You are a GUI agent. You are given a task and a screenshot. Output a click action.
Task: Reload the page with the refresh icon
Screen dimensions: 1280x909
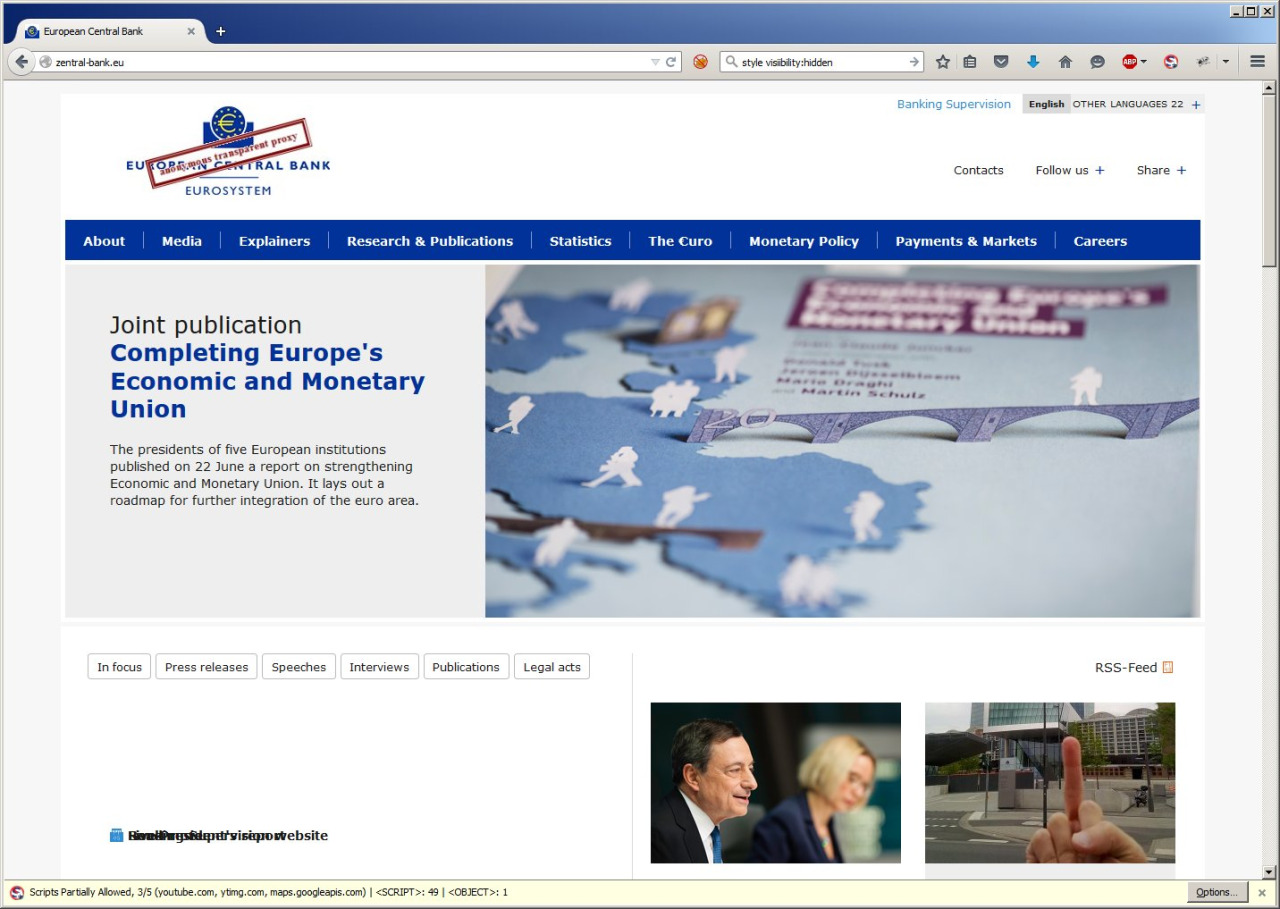coord(671,62)
